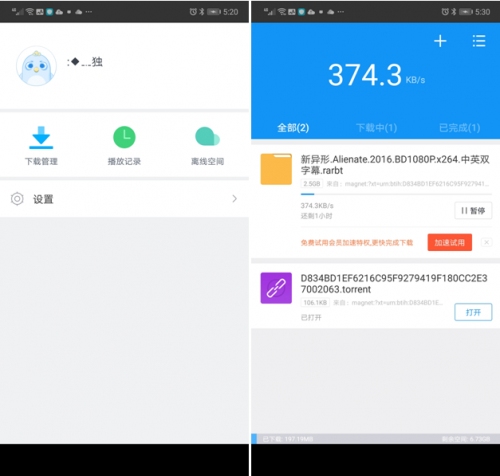The width and height of the screenshot is (500, 476).
Task: Tap the 2.5GB file size label
Action: click(312, 184)
